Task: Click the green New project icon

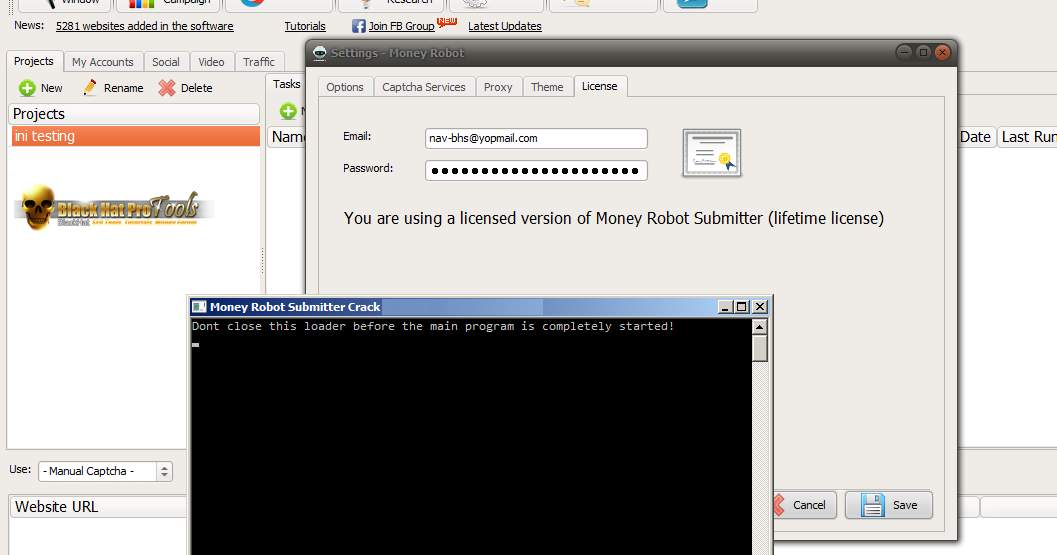Action: pos(27,88)
